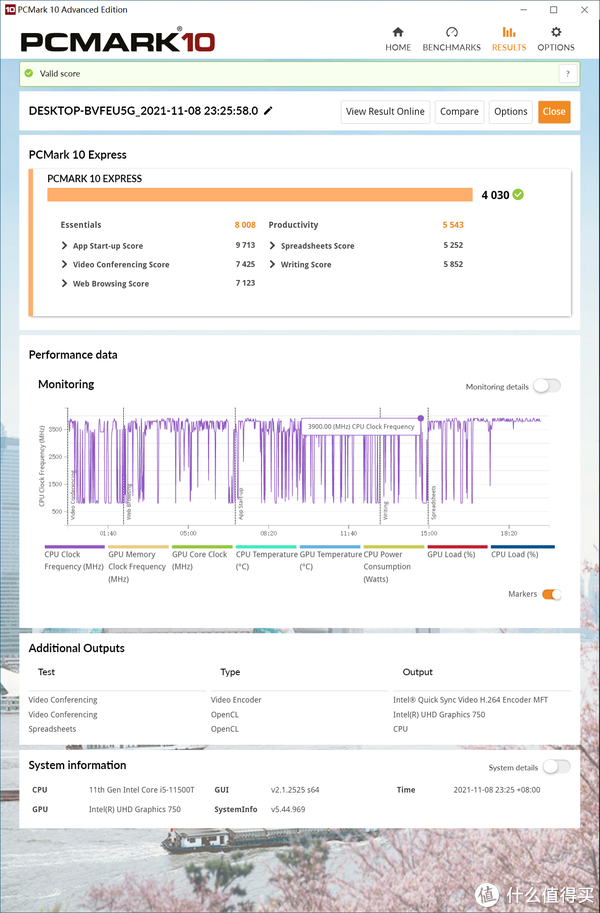Enable the System details toggle

point(556,767)
